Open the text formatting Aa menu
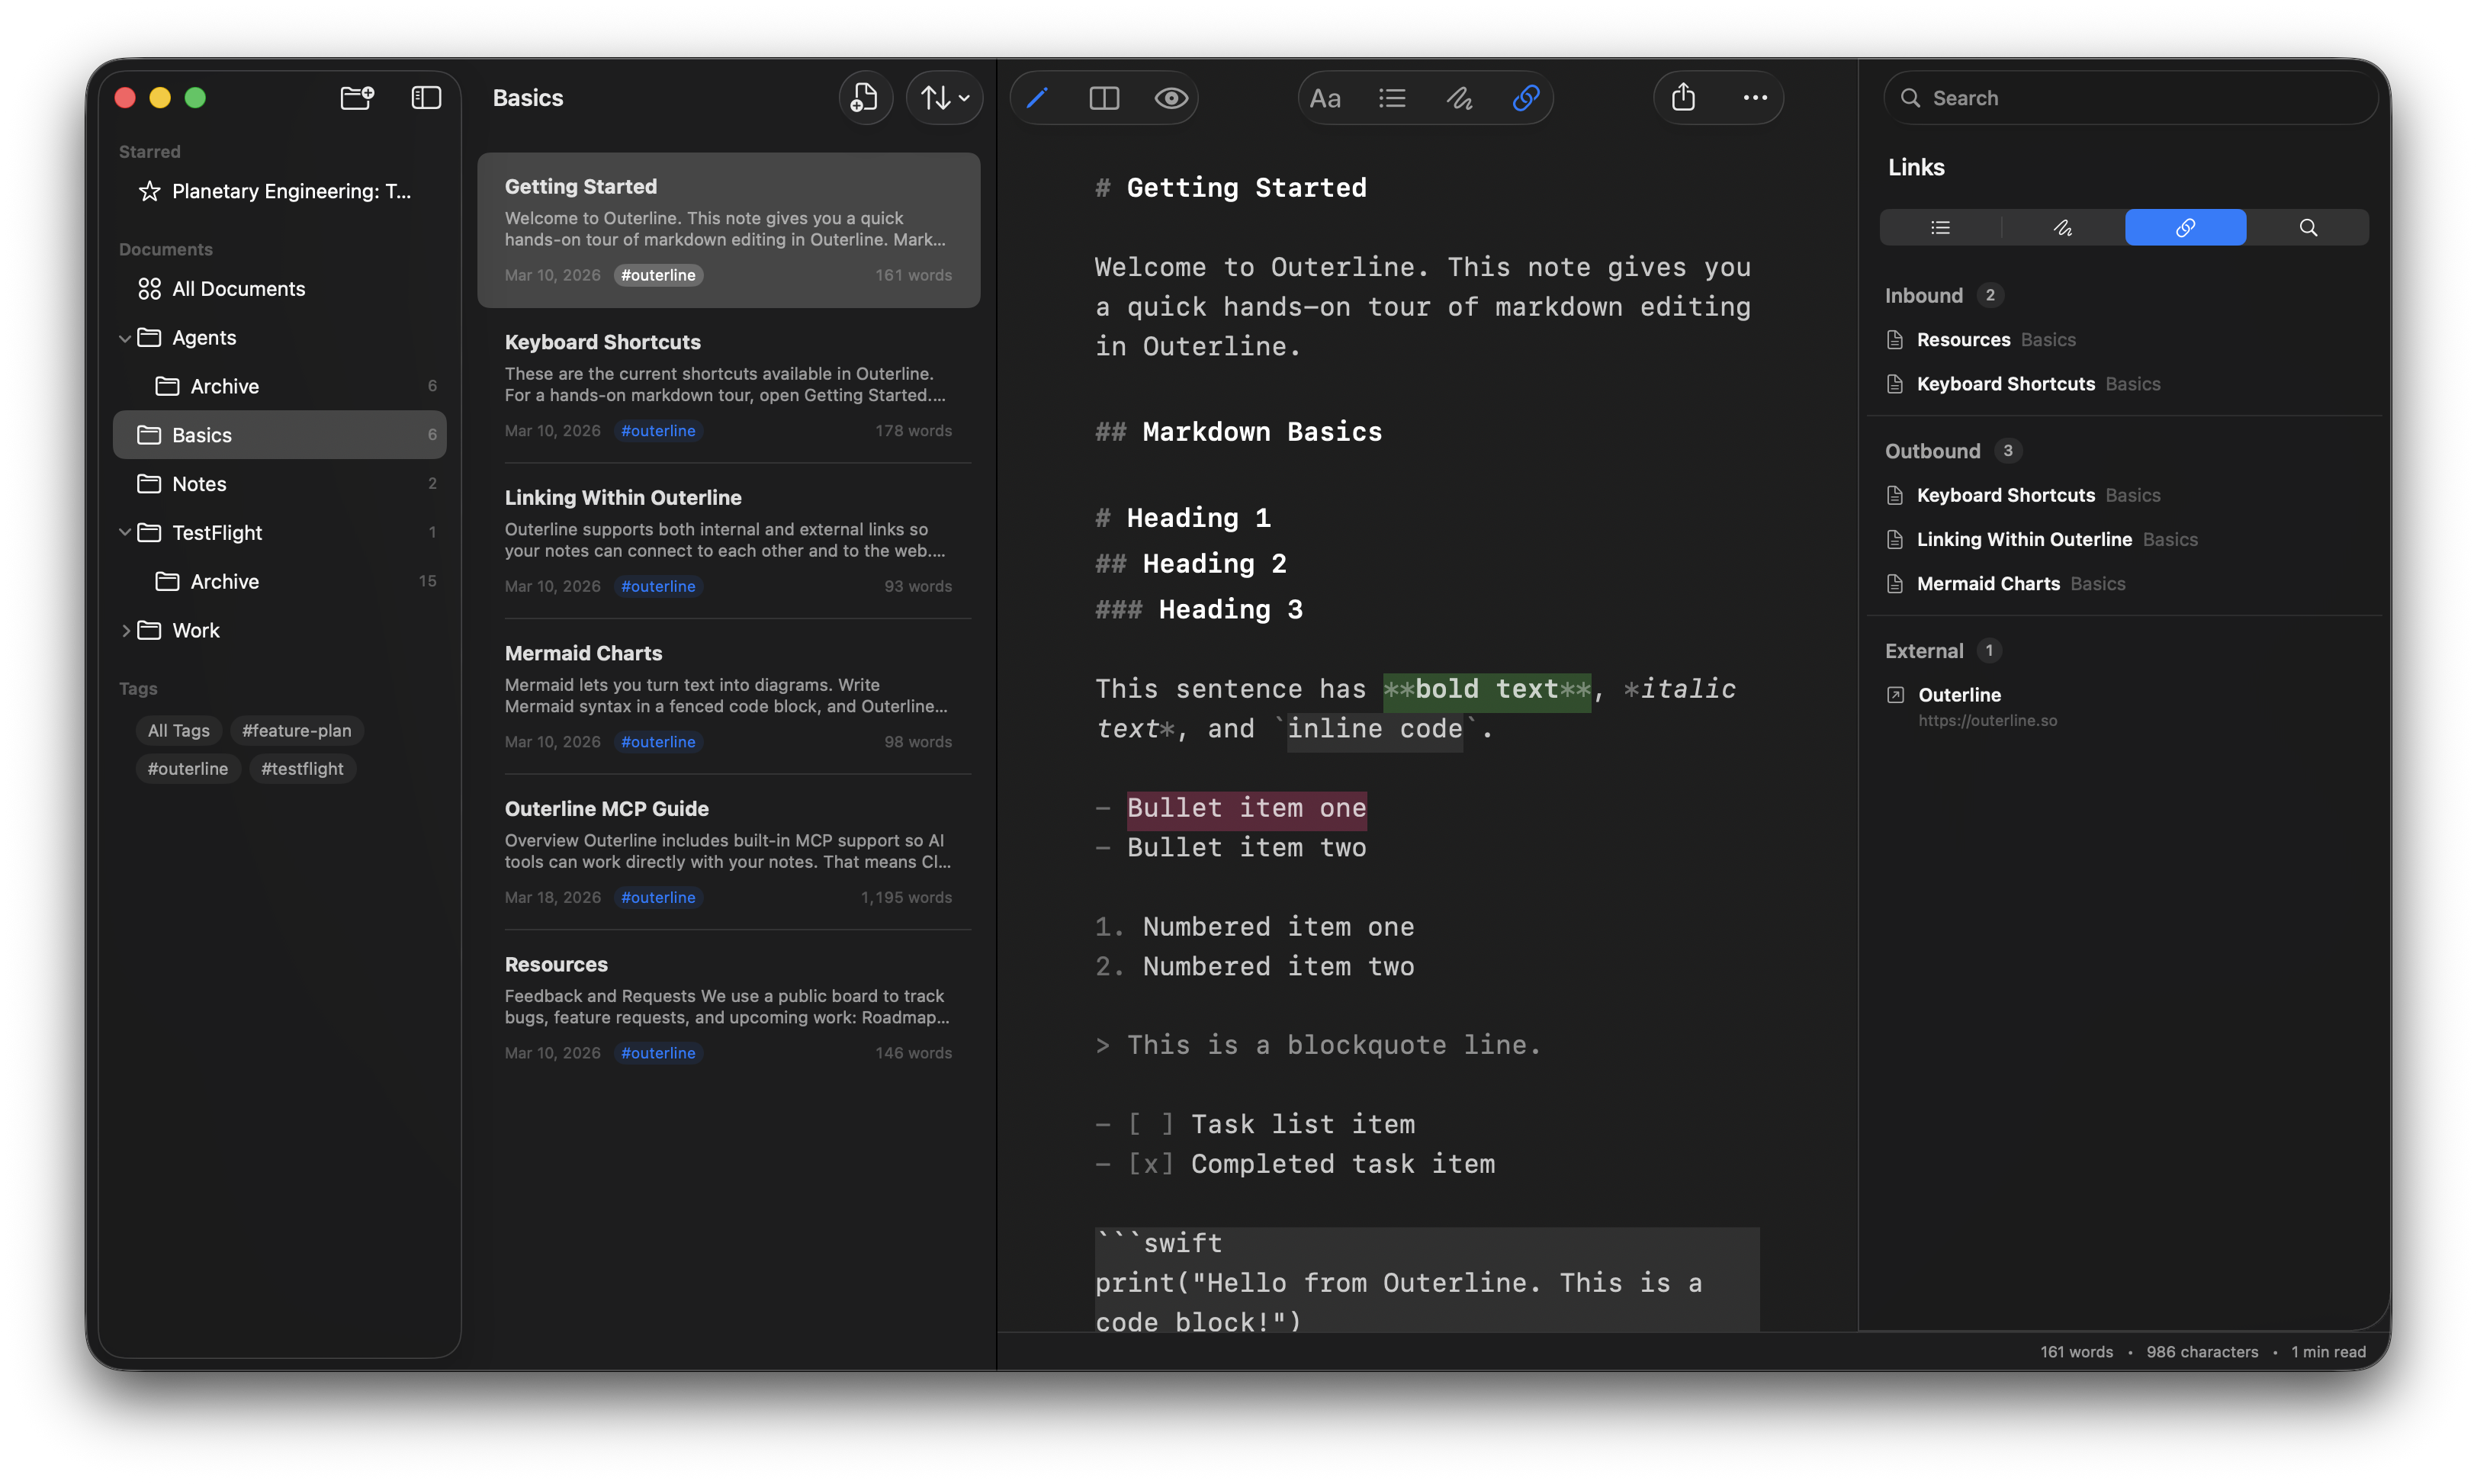Viewport: 2477px width, 1484px height. point(1325,97)
